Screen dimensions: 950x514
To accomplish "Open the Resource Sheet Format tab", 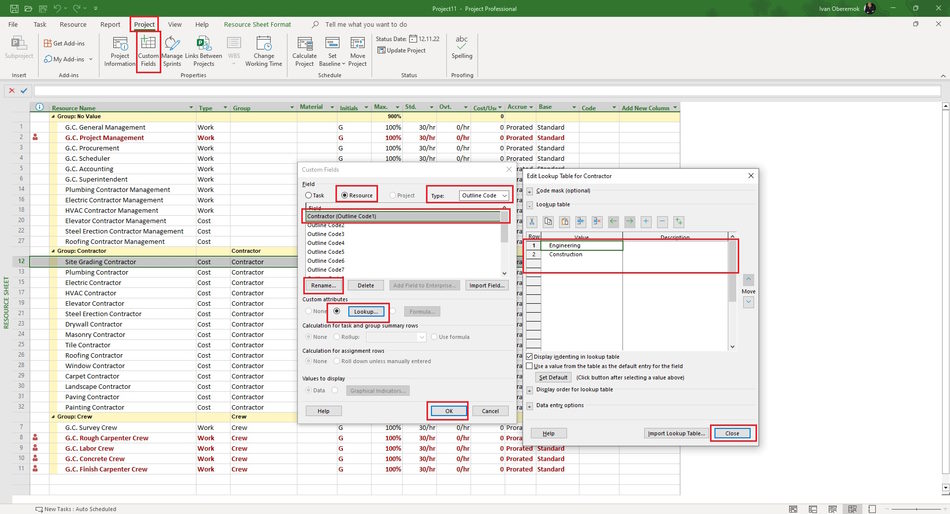I will point(257,24).
